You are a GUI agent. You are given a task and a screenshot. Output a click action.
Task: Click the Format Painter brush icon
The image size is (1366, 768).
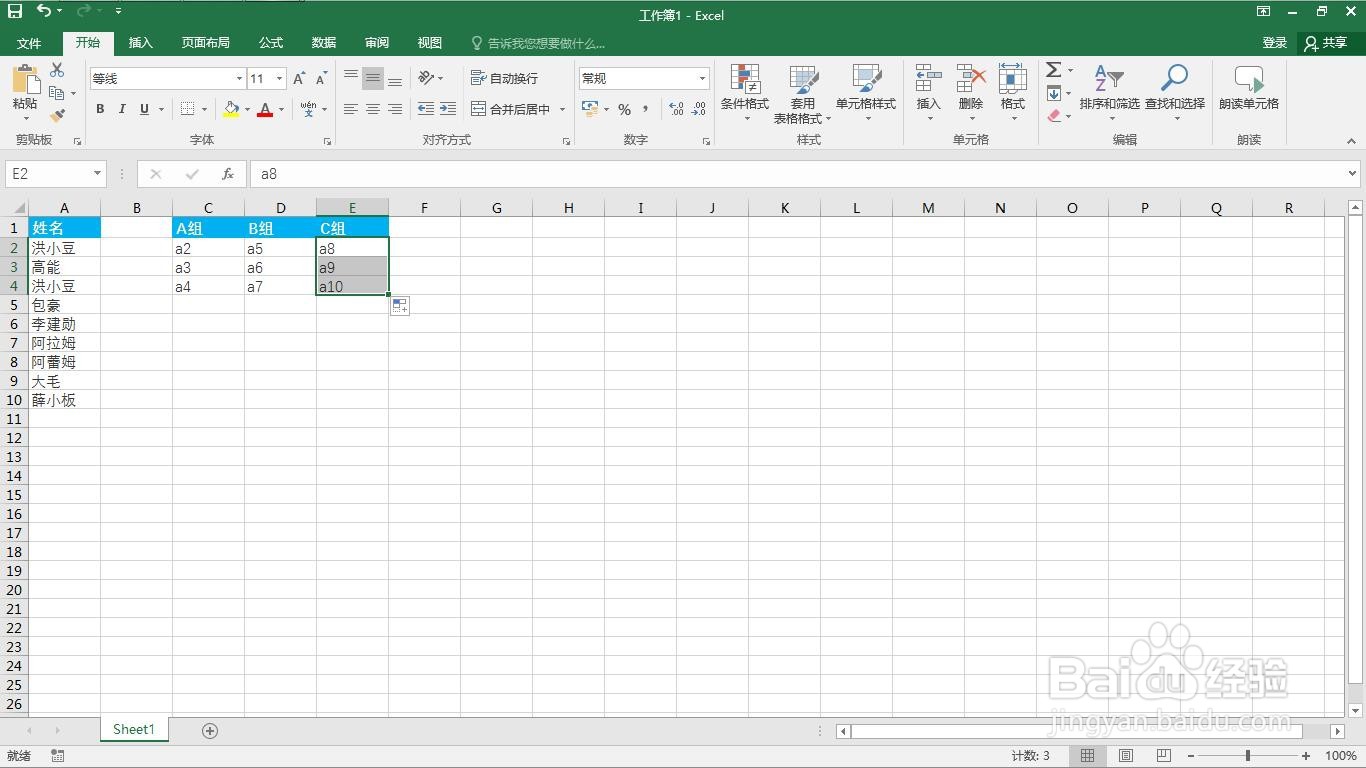point(57,116)
